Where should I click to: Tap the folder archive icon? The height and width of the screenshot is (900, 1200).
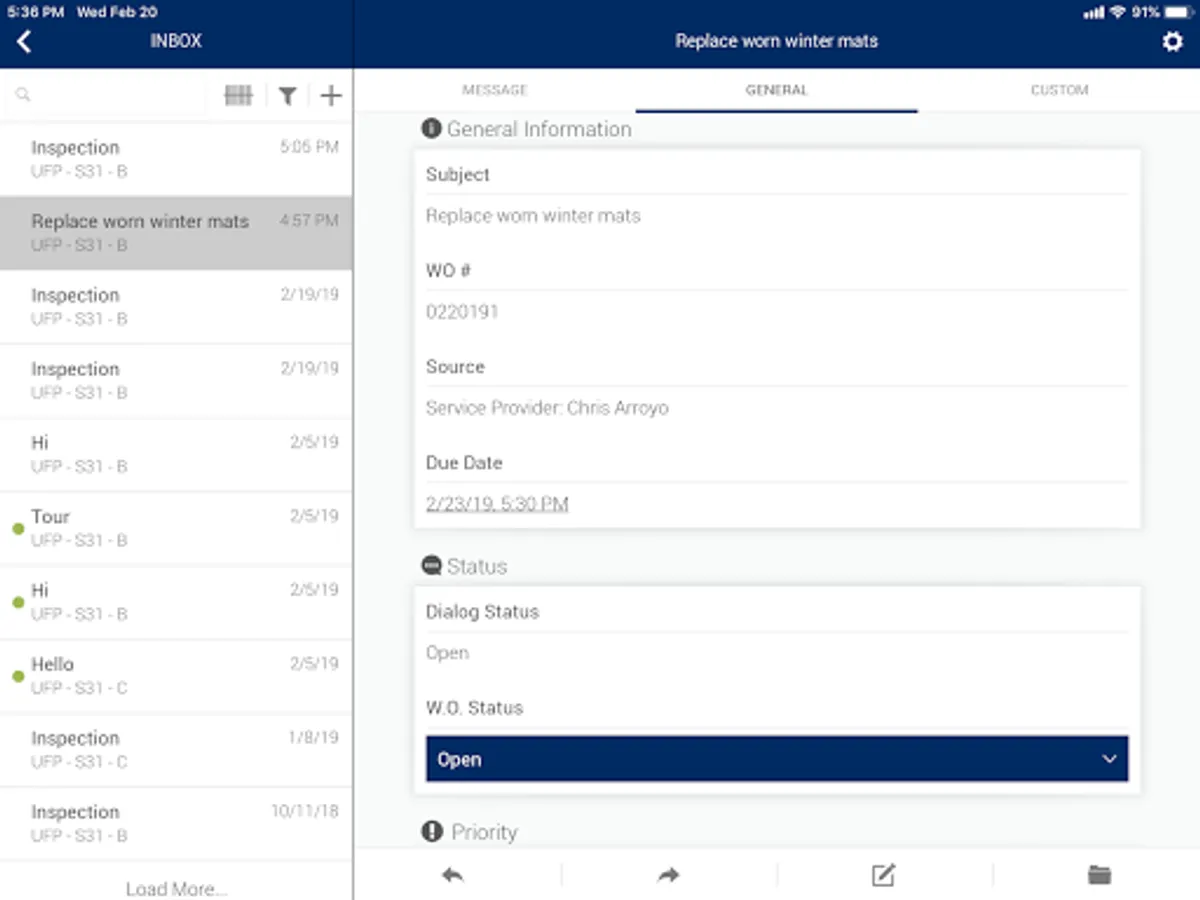click(x=1099, y=875)
